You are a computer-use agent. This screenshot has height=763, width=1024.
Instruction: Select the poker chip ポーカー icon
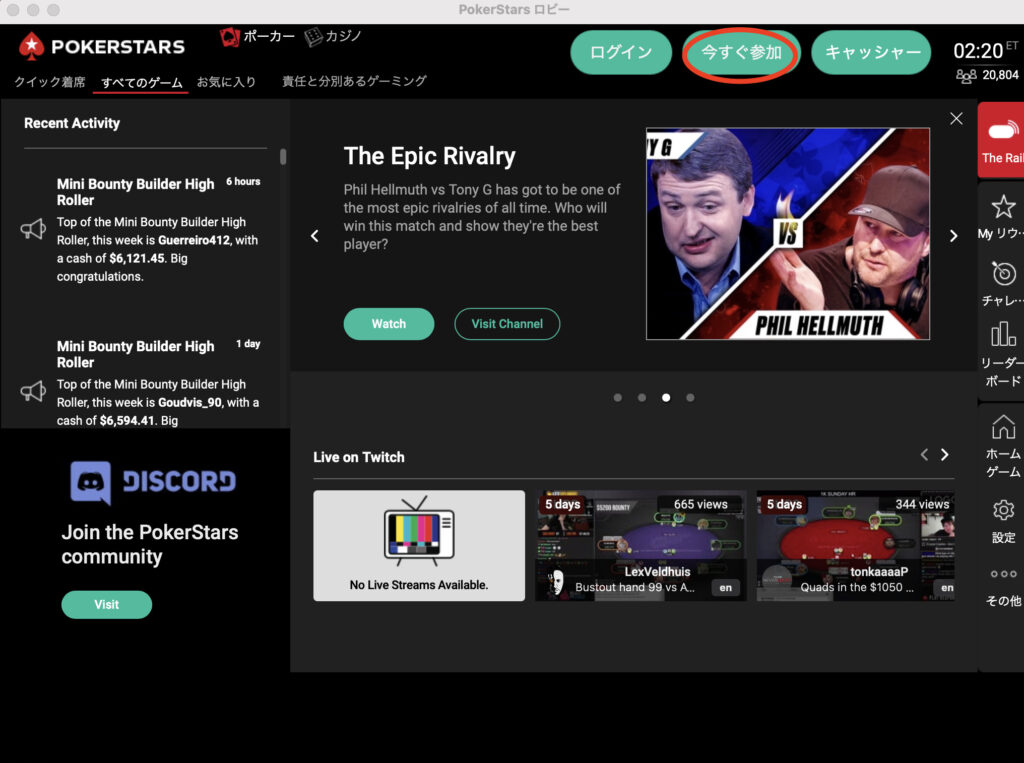[230, 37]
